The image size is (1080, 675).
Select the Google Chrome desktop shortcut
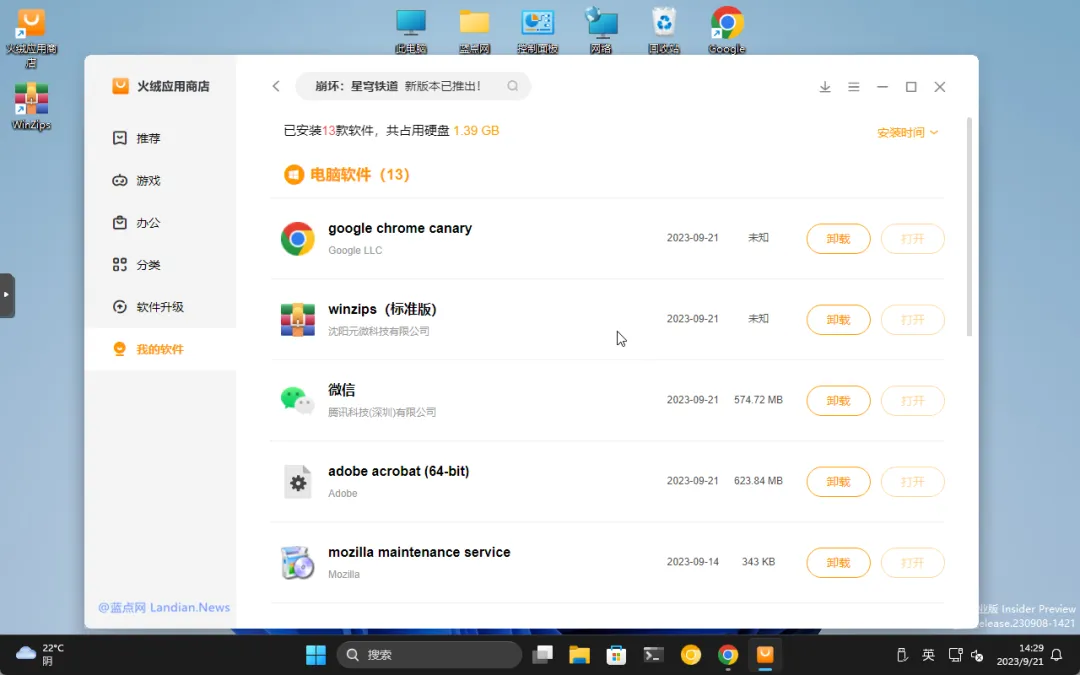pos(727,31)
